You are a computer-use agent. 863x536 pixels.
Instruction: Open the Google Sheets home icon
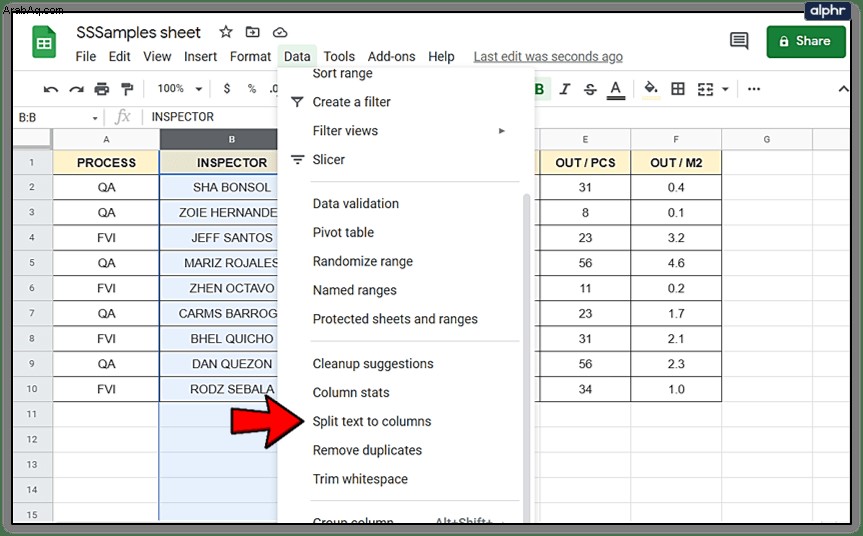click(x=44, y=42)
